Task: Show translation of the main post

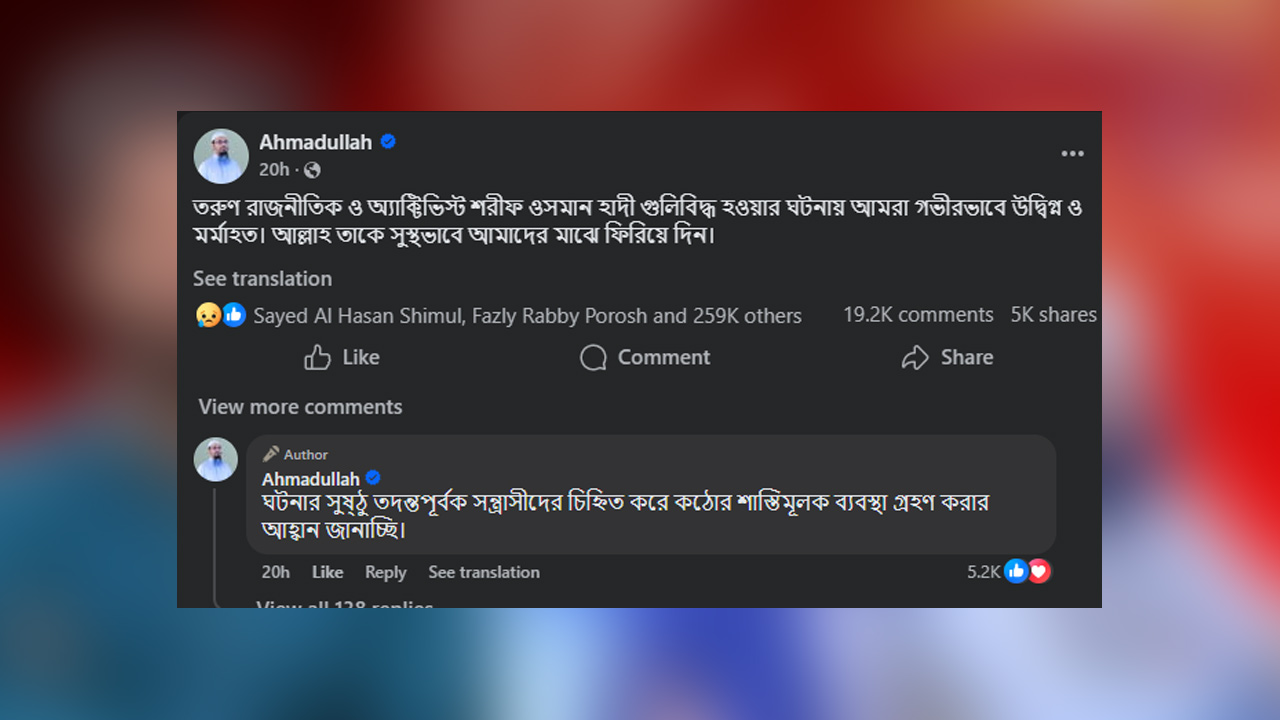Action: coord(262,279)
